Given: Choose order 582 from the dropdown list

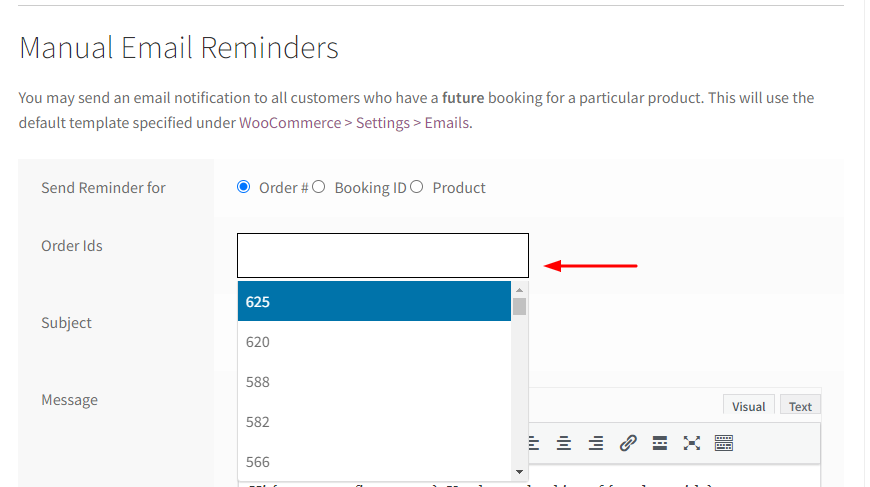Looking at the screenshot, I should 374,422.
